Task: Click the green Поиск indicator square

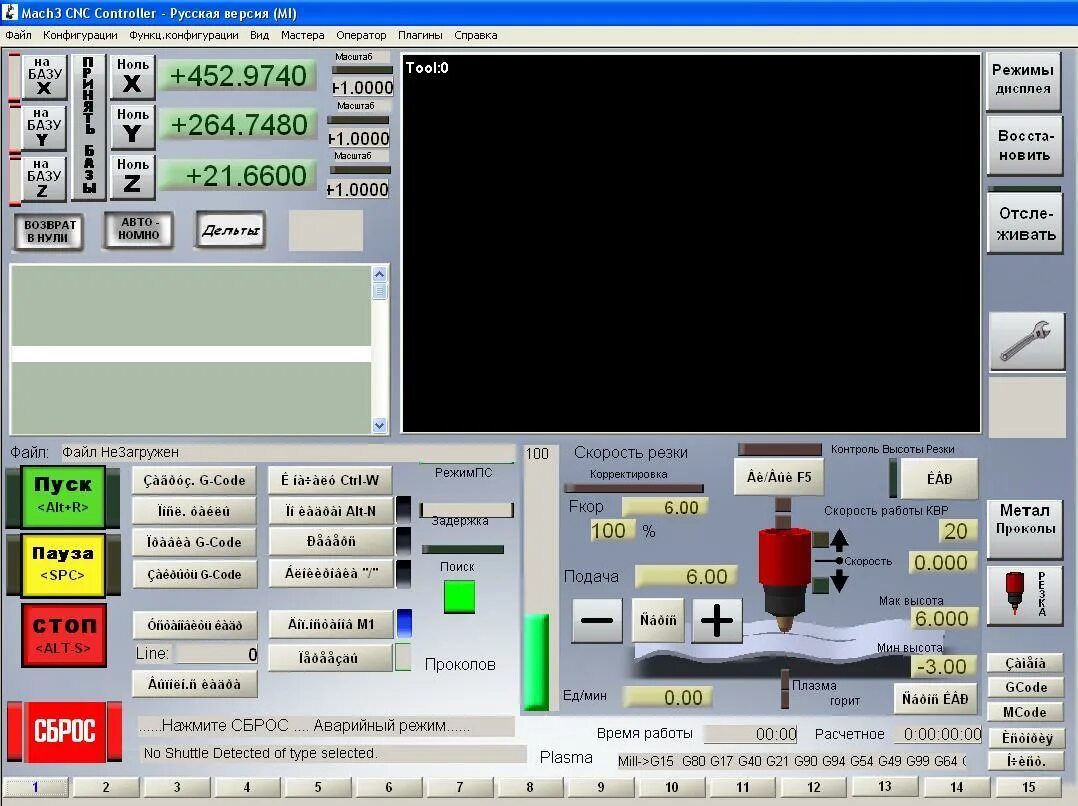Action: (x=459, y=596)
